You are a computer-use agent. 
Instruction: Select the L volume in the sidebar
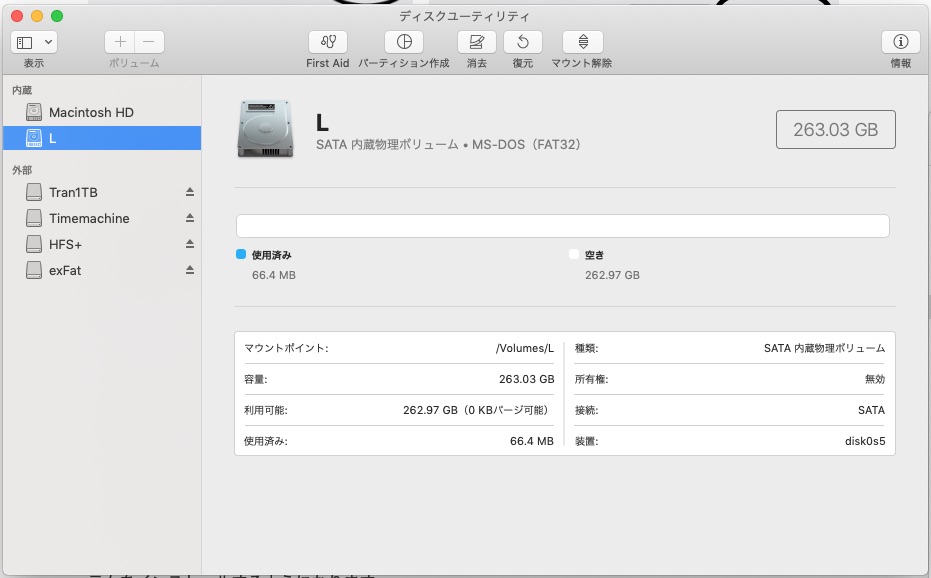(102, 138)
